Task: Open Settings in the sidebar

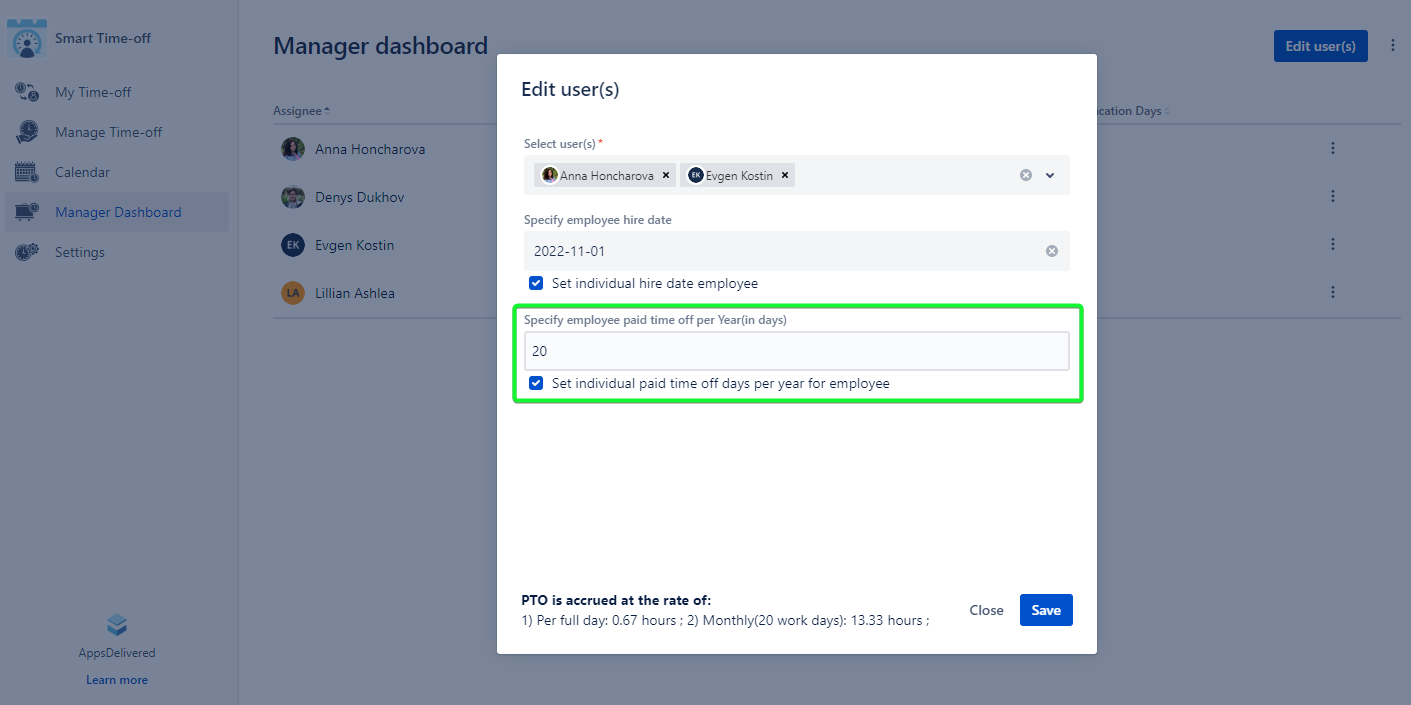Action: [x=79, y=252]
